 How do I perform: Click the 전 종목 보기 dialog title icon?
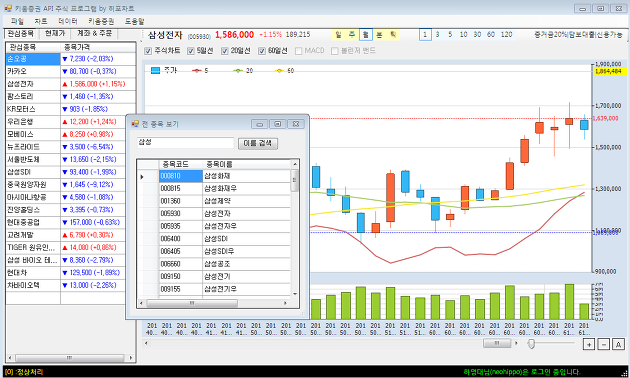click(135, 124)
